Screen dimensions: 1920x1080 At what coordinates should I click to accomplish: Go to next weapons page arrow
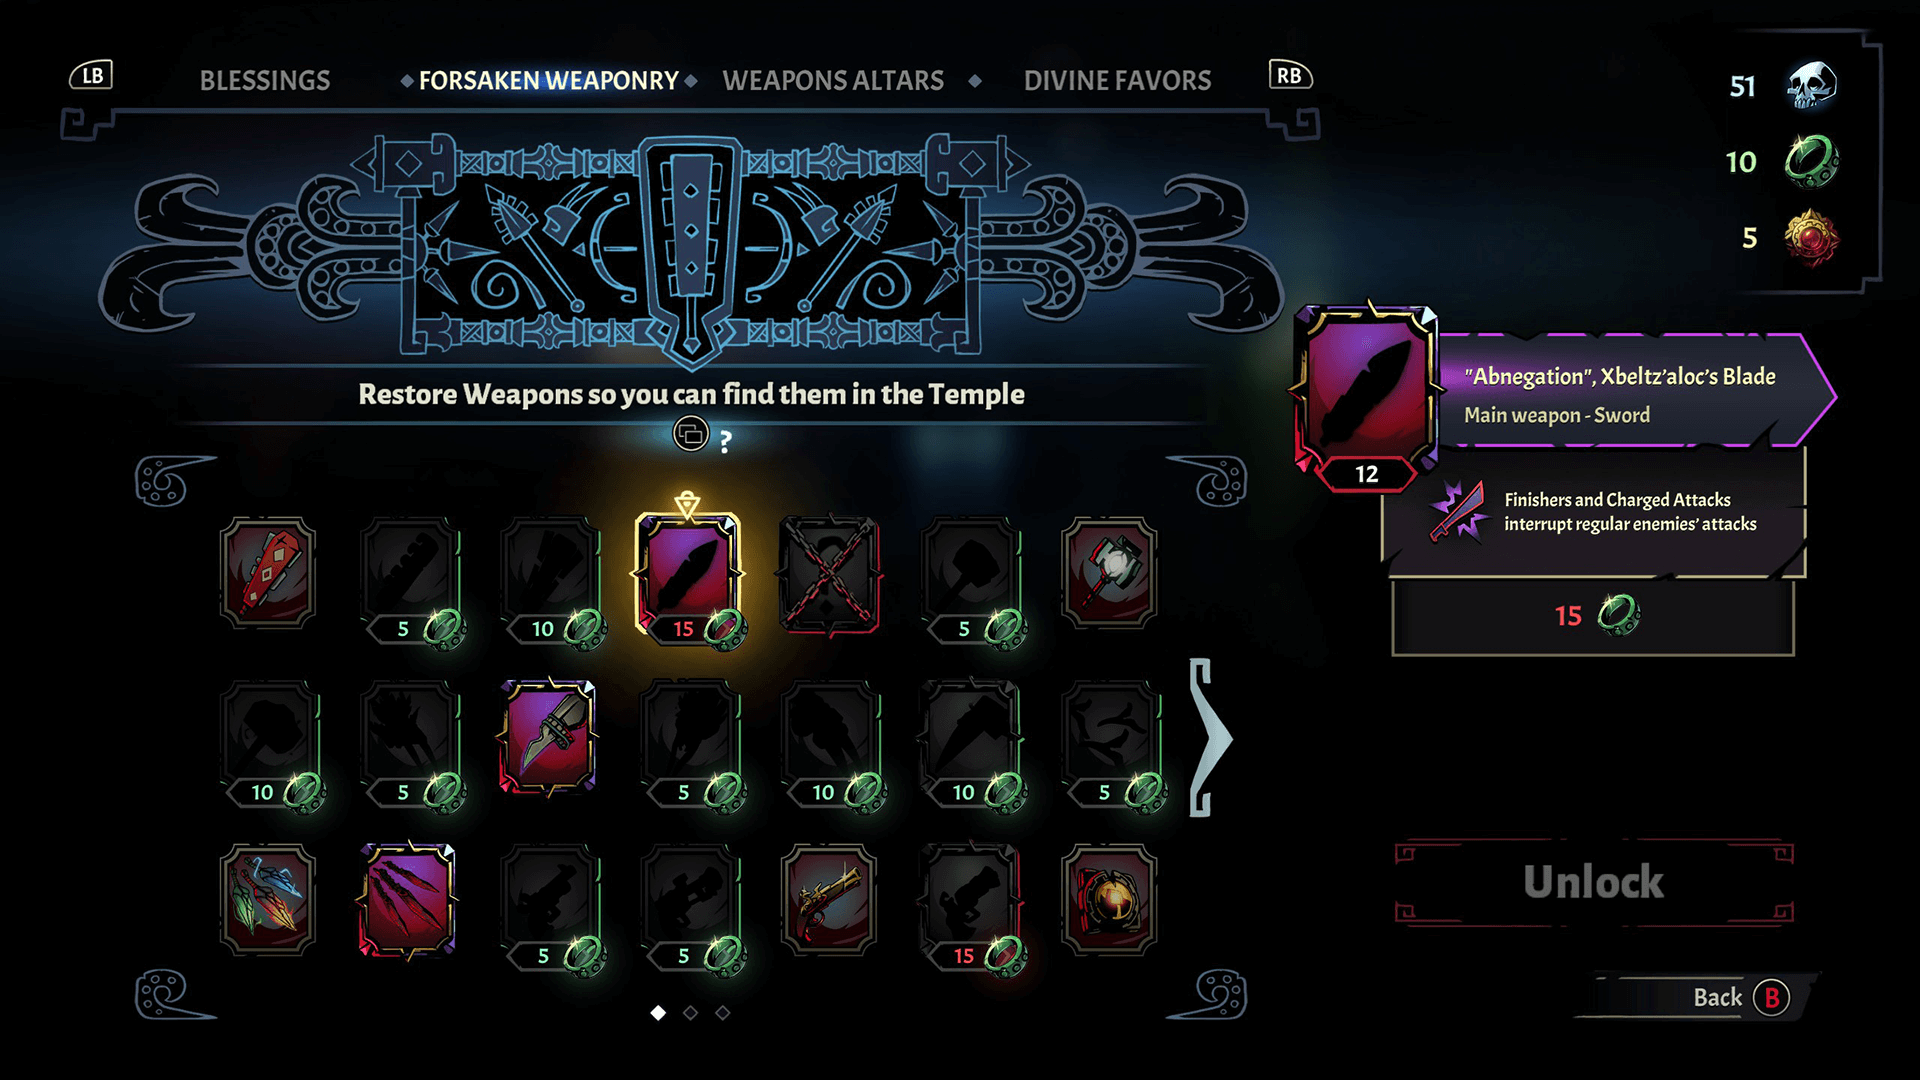[1210, 738]
